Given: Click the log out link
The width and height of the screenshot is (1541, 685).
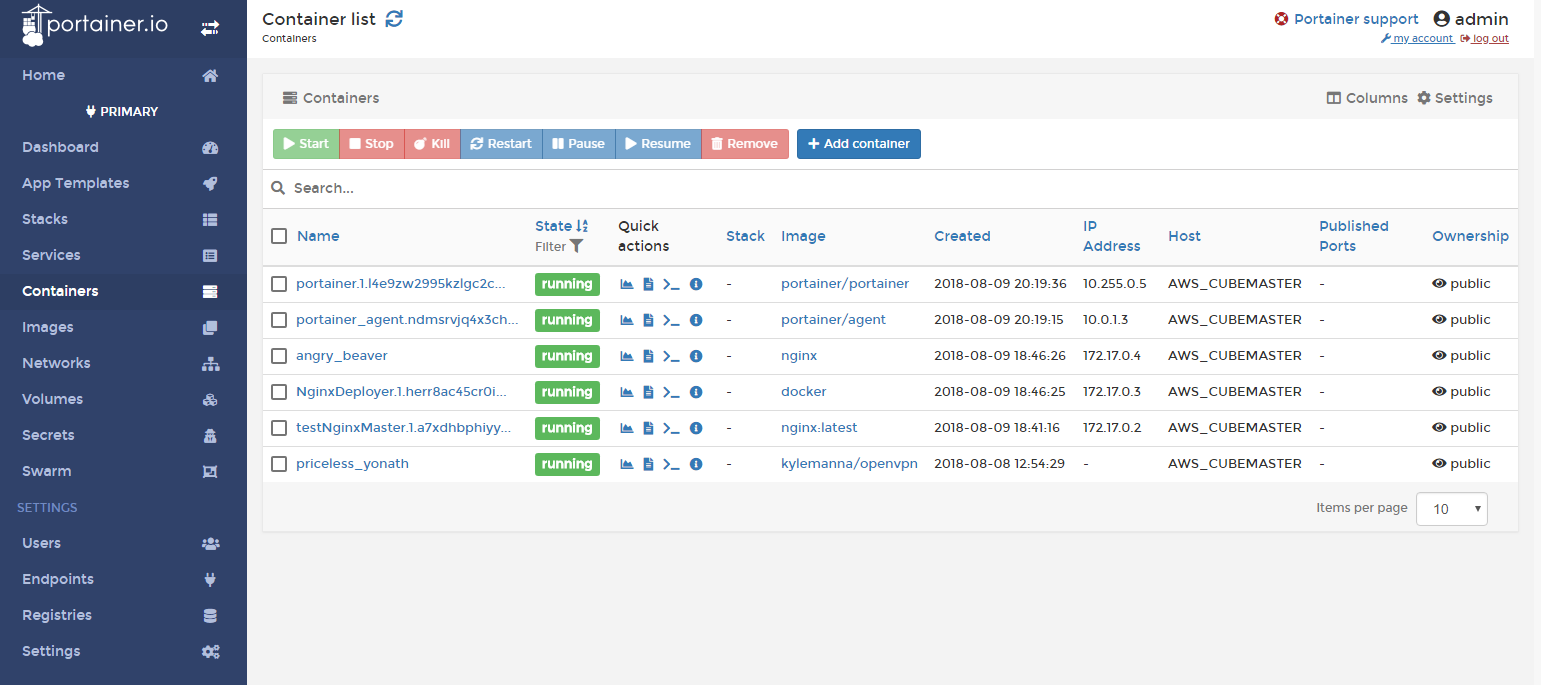Looking at the screenshot, I should pos(1484,39).
